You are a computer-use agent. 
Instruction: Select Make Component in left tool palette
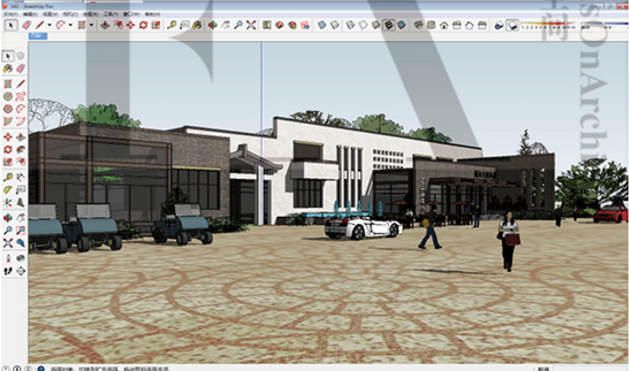coord(20,56)
